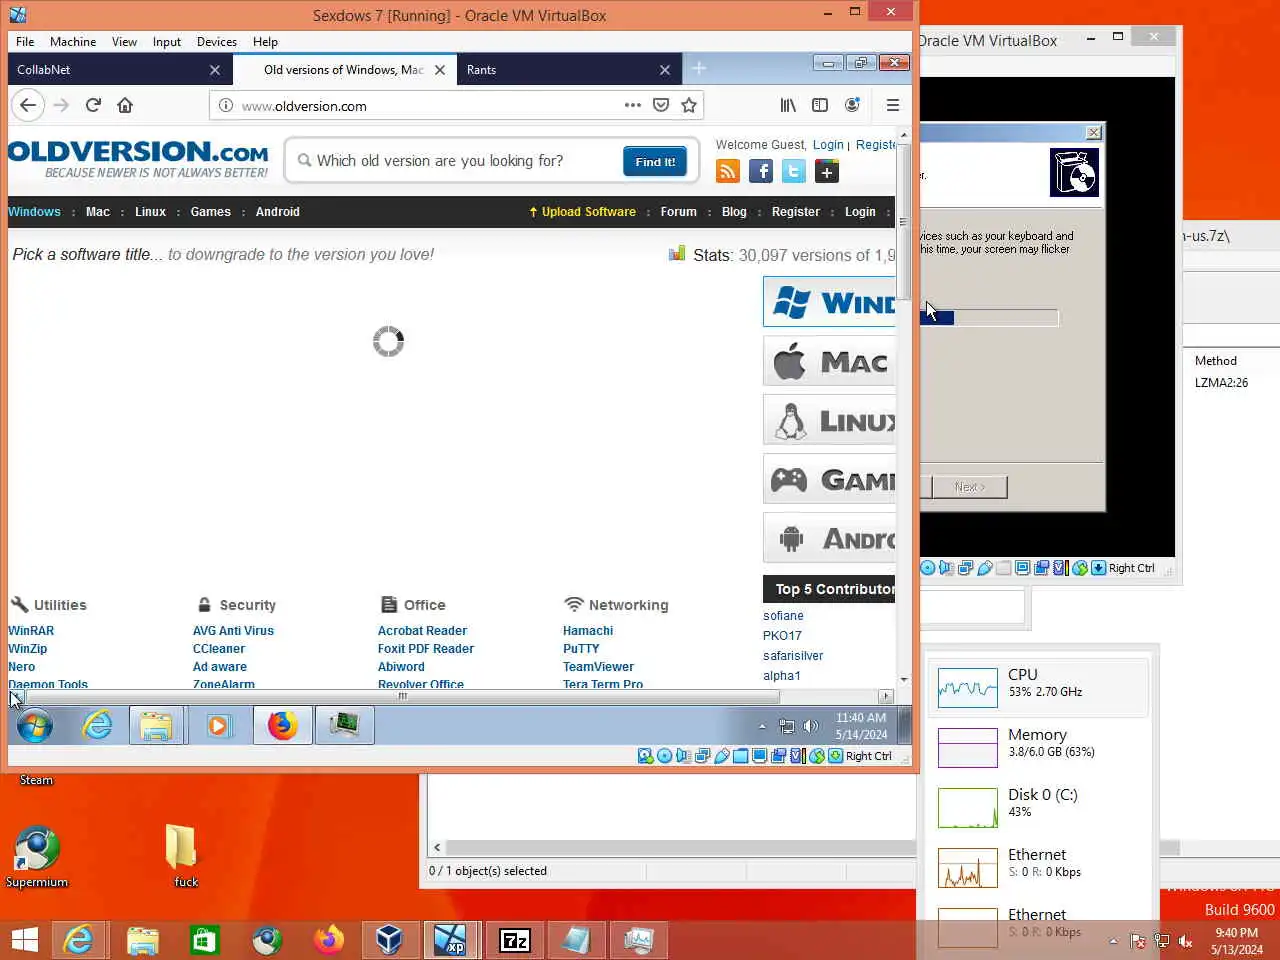Open the page actions three-dot menu
Viewport: 1280px width, 960px height.
coord(633,105)
